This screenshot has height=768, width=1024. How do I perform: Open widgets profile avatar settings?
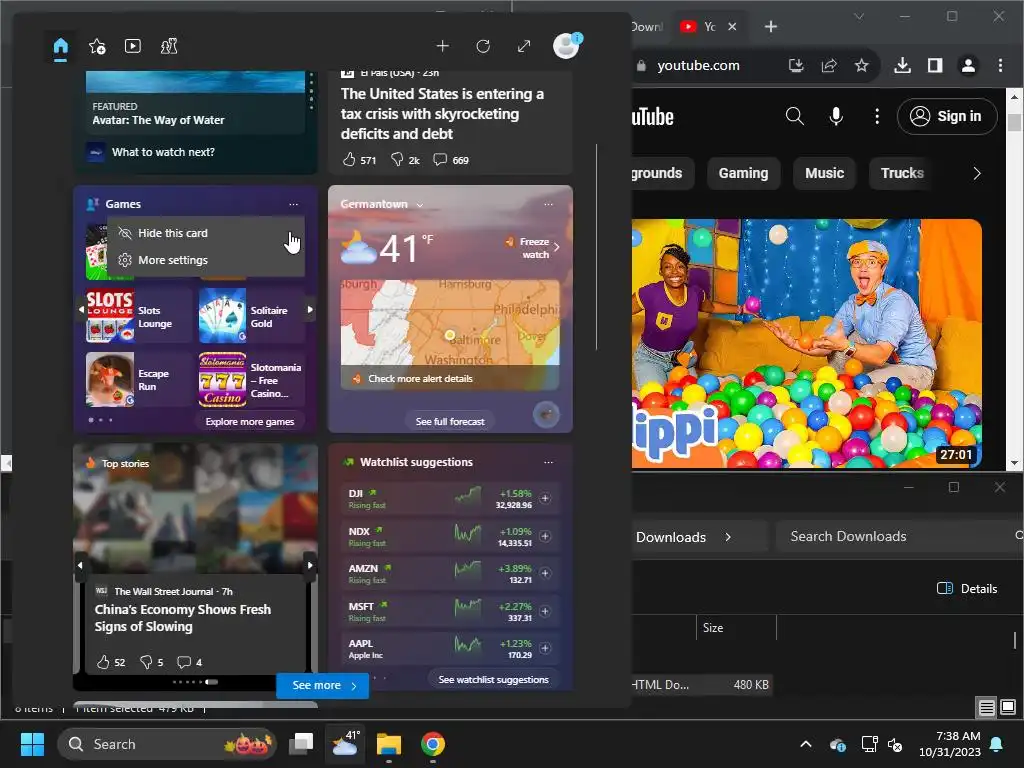pos(566,46)
